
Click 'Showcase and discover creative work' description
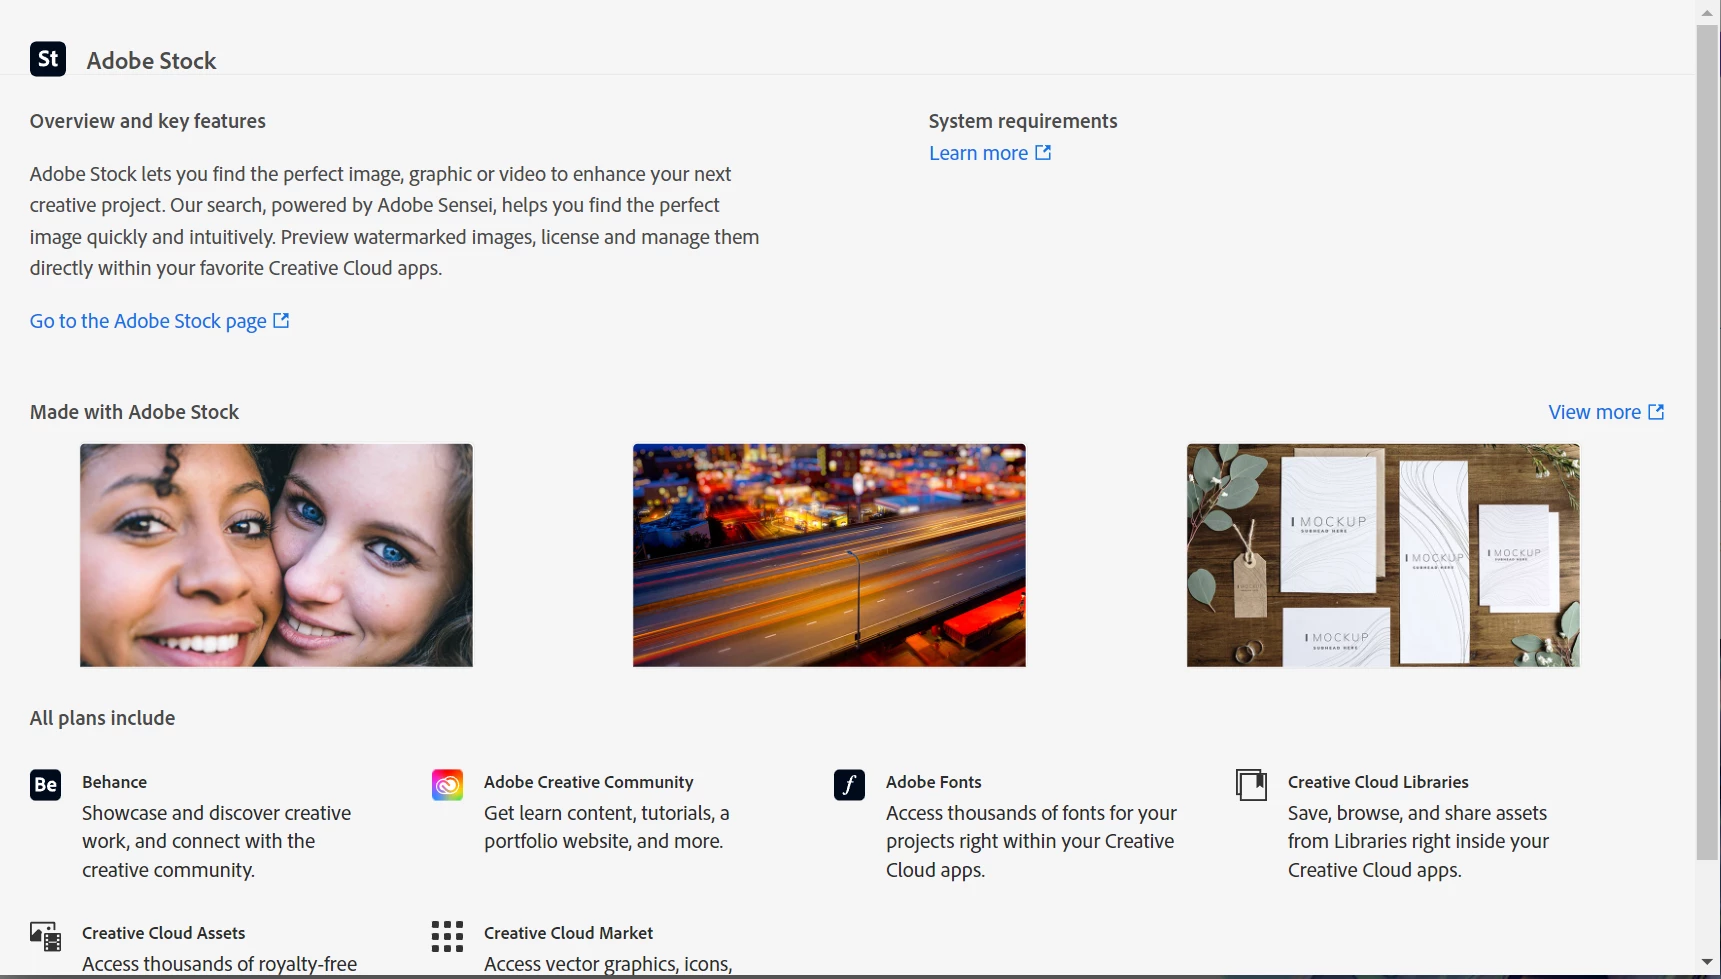pyautogui.click(x=216, y=841)
